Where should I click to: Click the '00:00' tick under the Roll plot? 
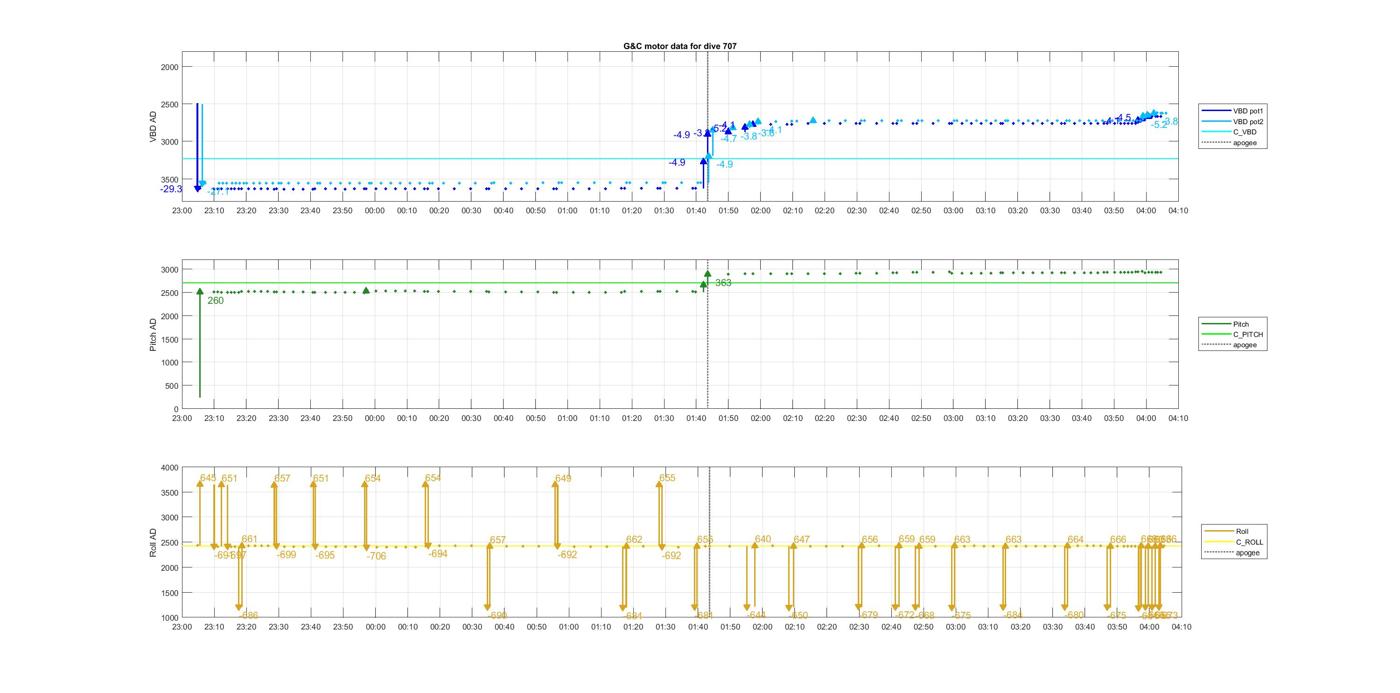(375, 627)
